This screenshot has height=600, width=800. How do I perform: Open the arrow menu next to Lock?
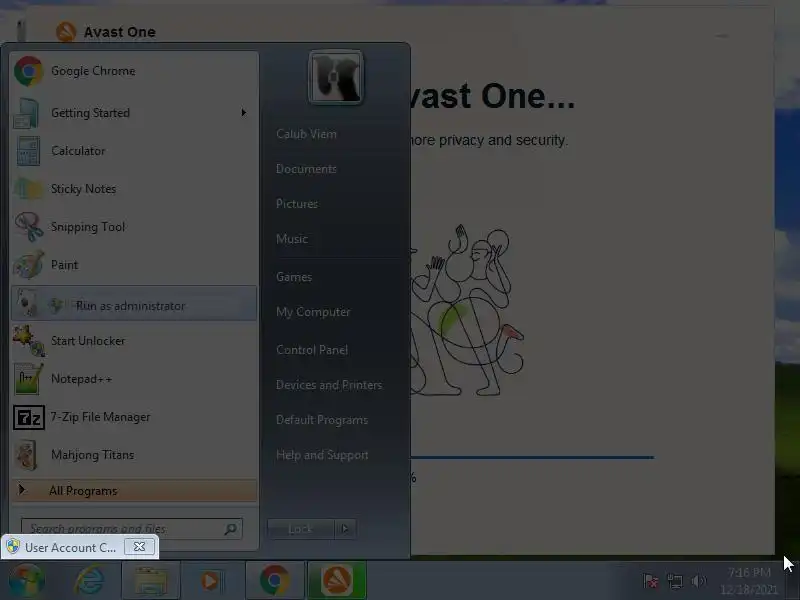click(345, 529)
